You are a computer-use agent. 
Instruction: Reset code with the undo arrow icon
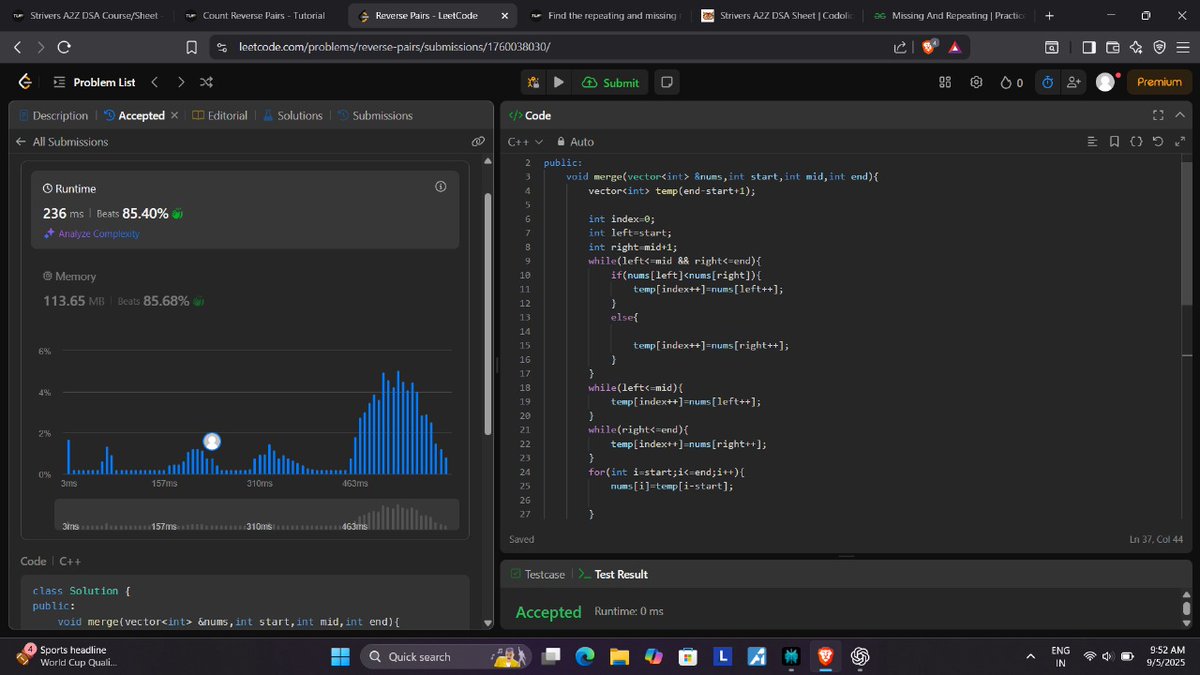click(x=1158, y=142)
